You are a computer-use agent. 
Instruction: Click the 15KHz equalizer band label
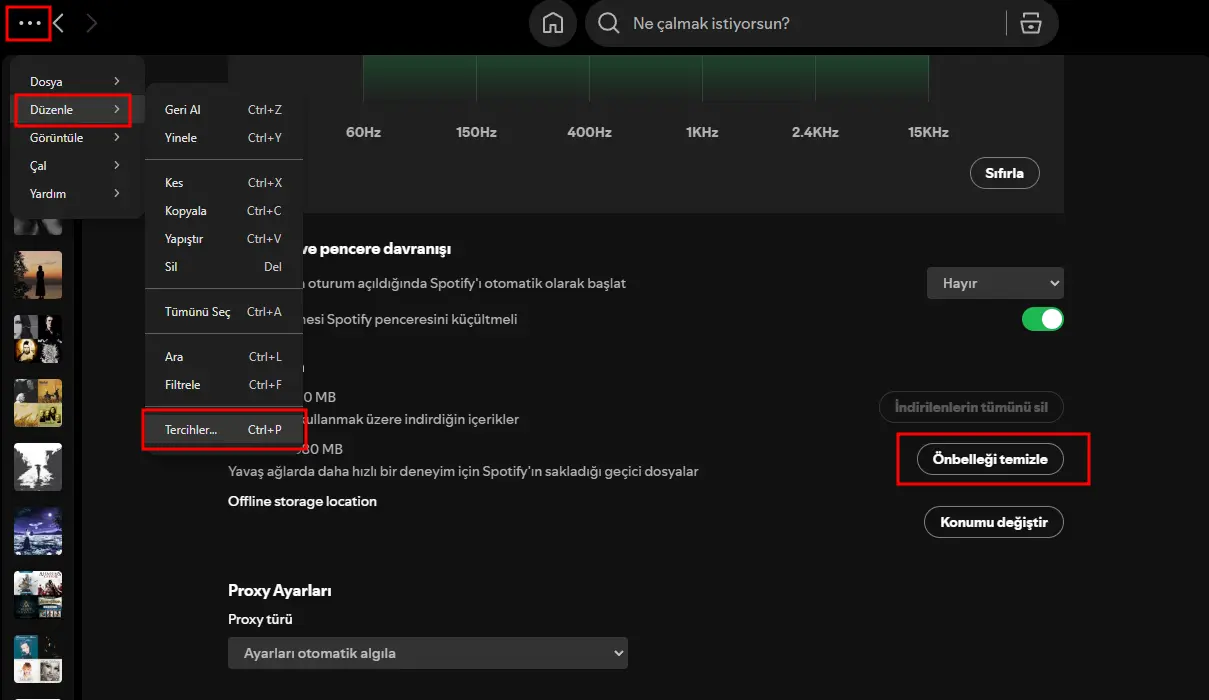pyautogui.click(x=928, y=132)
